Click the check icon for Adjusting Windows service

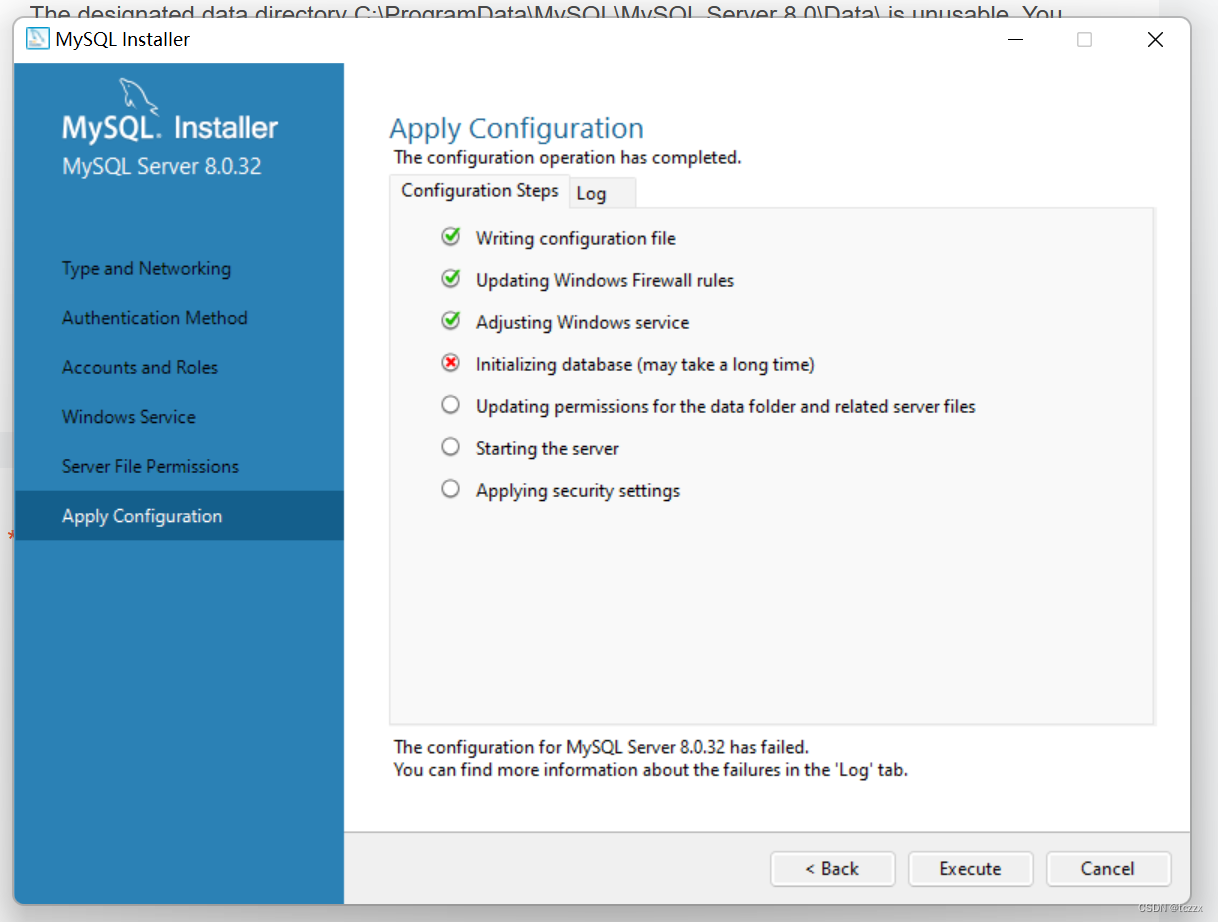tap(450, 320)
